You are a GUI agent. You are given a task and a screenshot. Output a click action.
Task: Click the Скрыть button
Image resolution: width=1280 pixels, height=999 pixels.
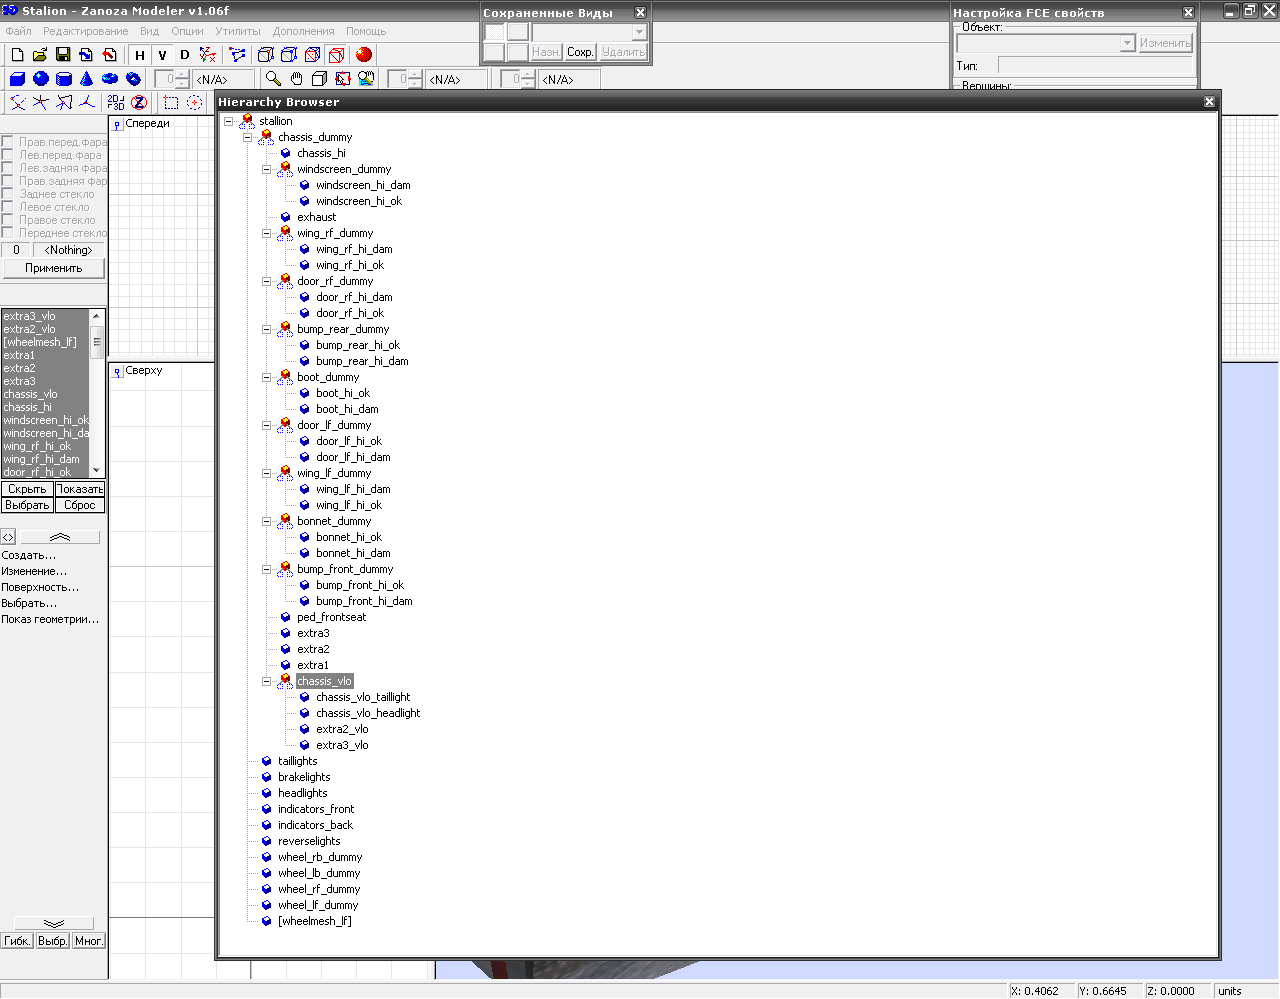[27, 489]
